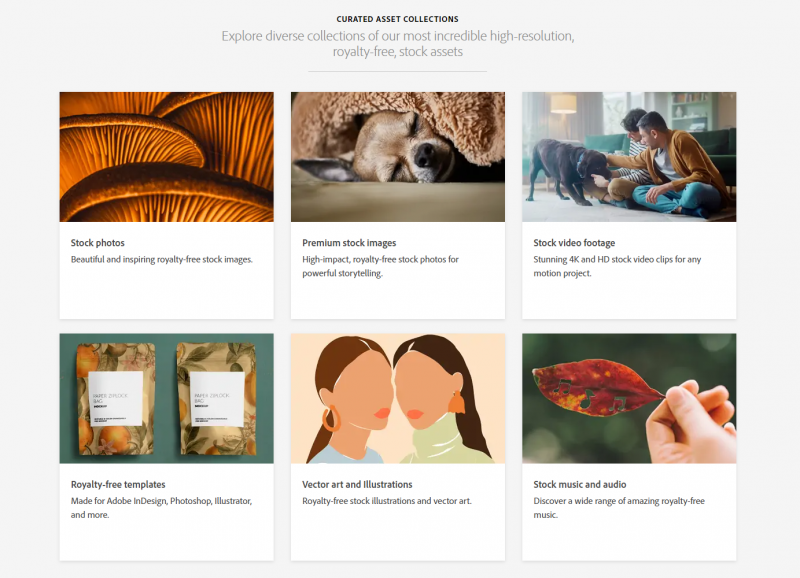Go to Stock music and audio heading
Screen dimensions: 800x578
(580, 485)
